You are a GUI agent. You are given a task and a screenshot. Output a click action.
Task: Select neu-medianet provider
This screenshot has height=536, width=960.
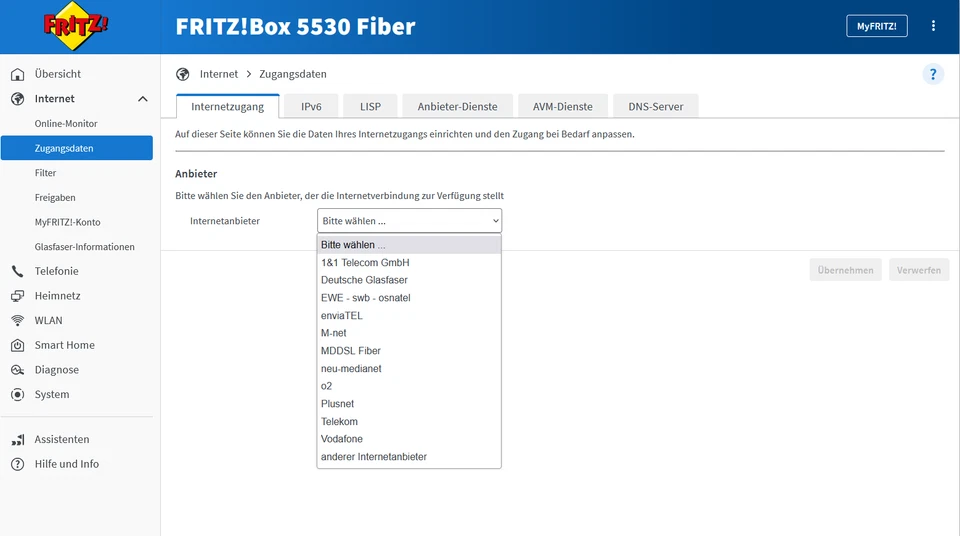[409, 368]
